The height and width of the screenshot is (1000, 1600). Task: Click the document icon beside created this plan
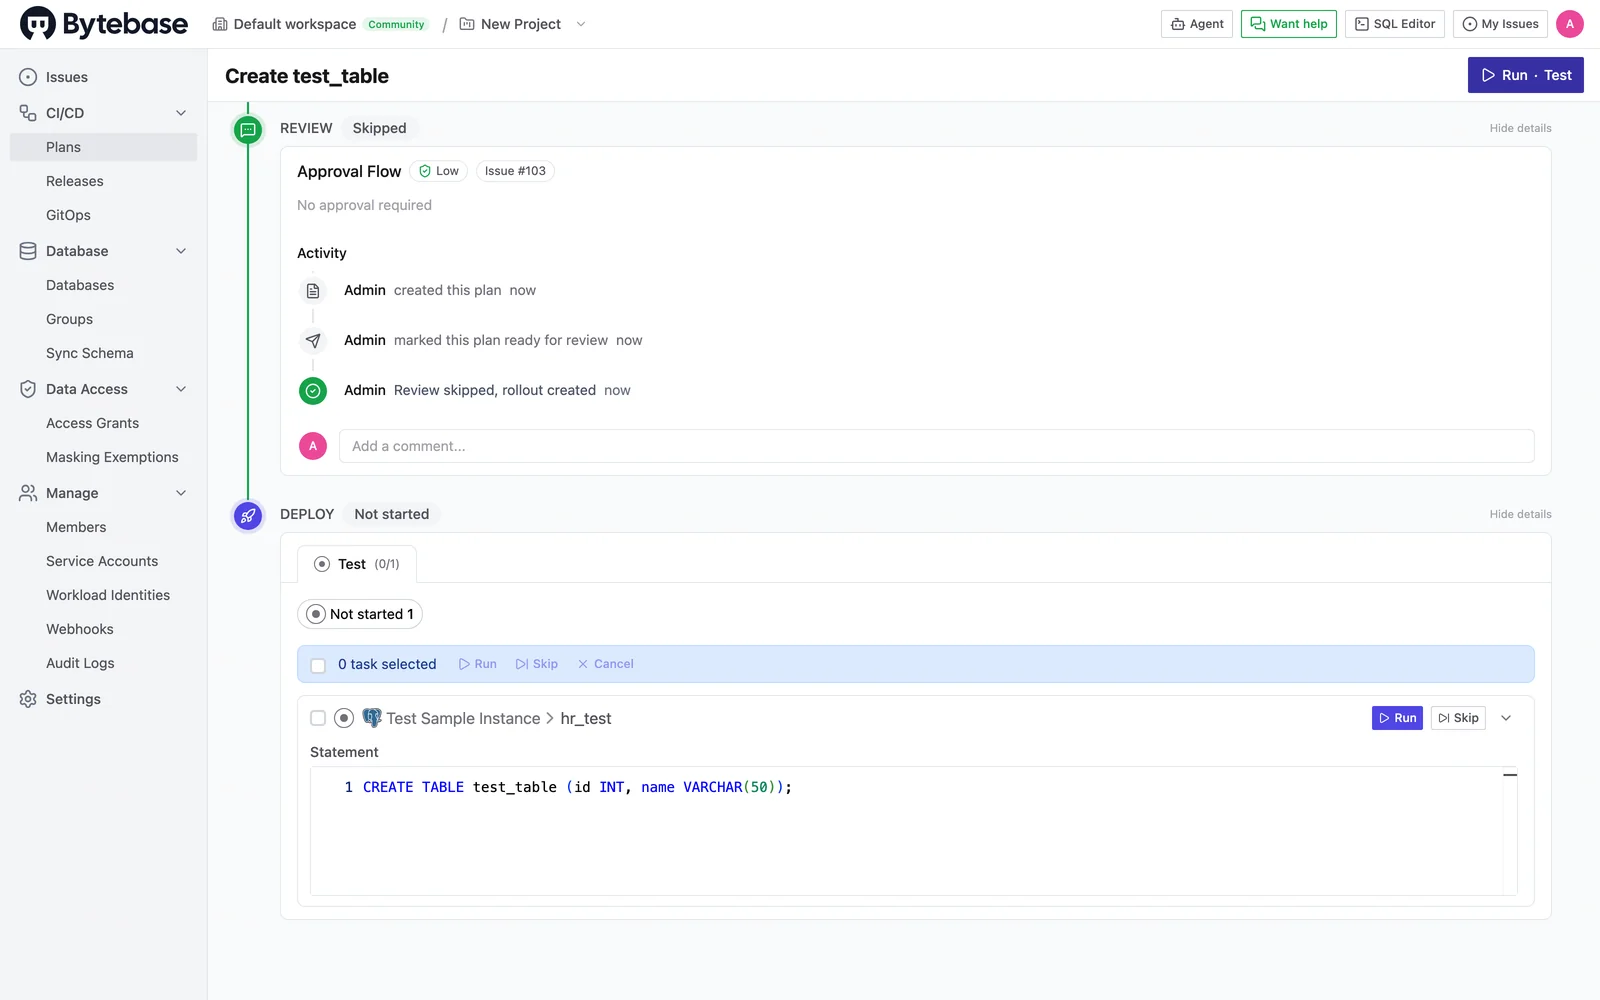coord(313,291)
